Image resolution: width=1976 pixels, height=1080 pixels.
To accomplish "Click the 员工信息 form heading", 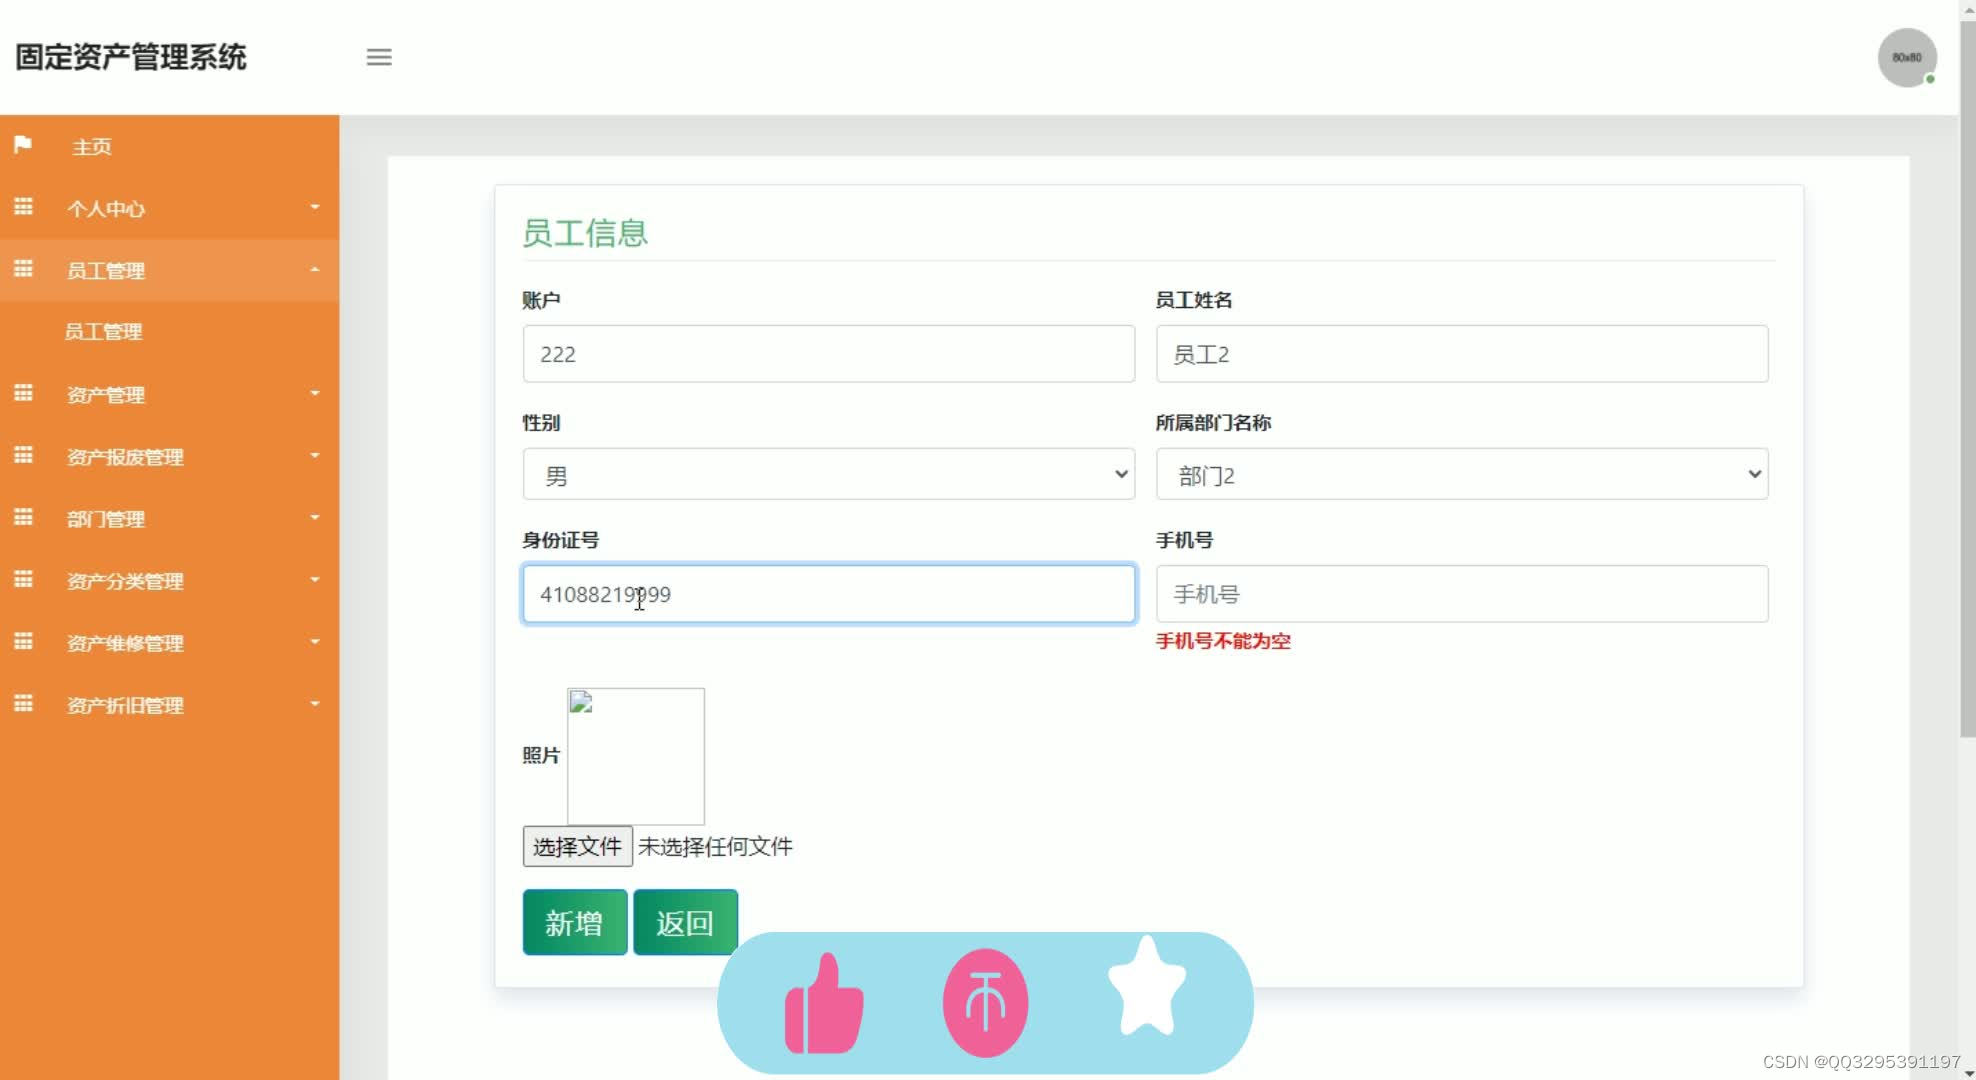I will [585, 233].
